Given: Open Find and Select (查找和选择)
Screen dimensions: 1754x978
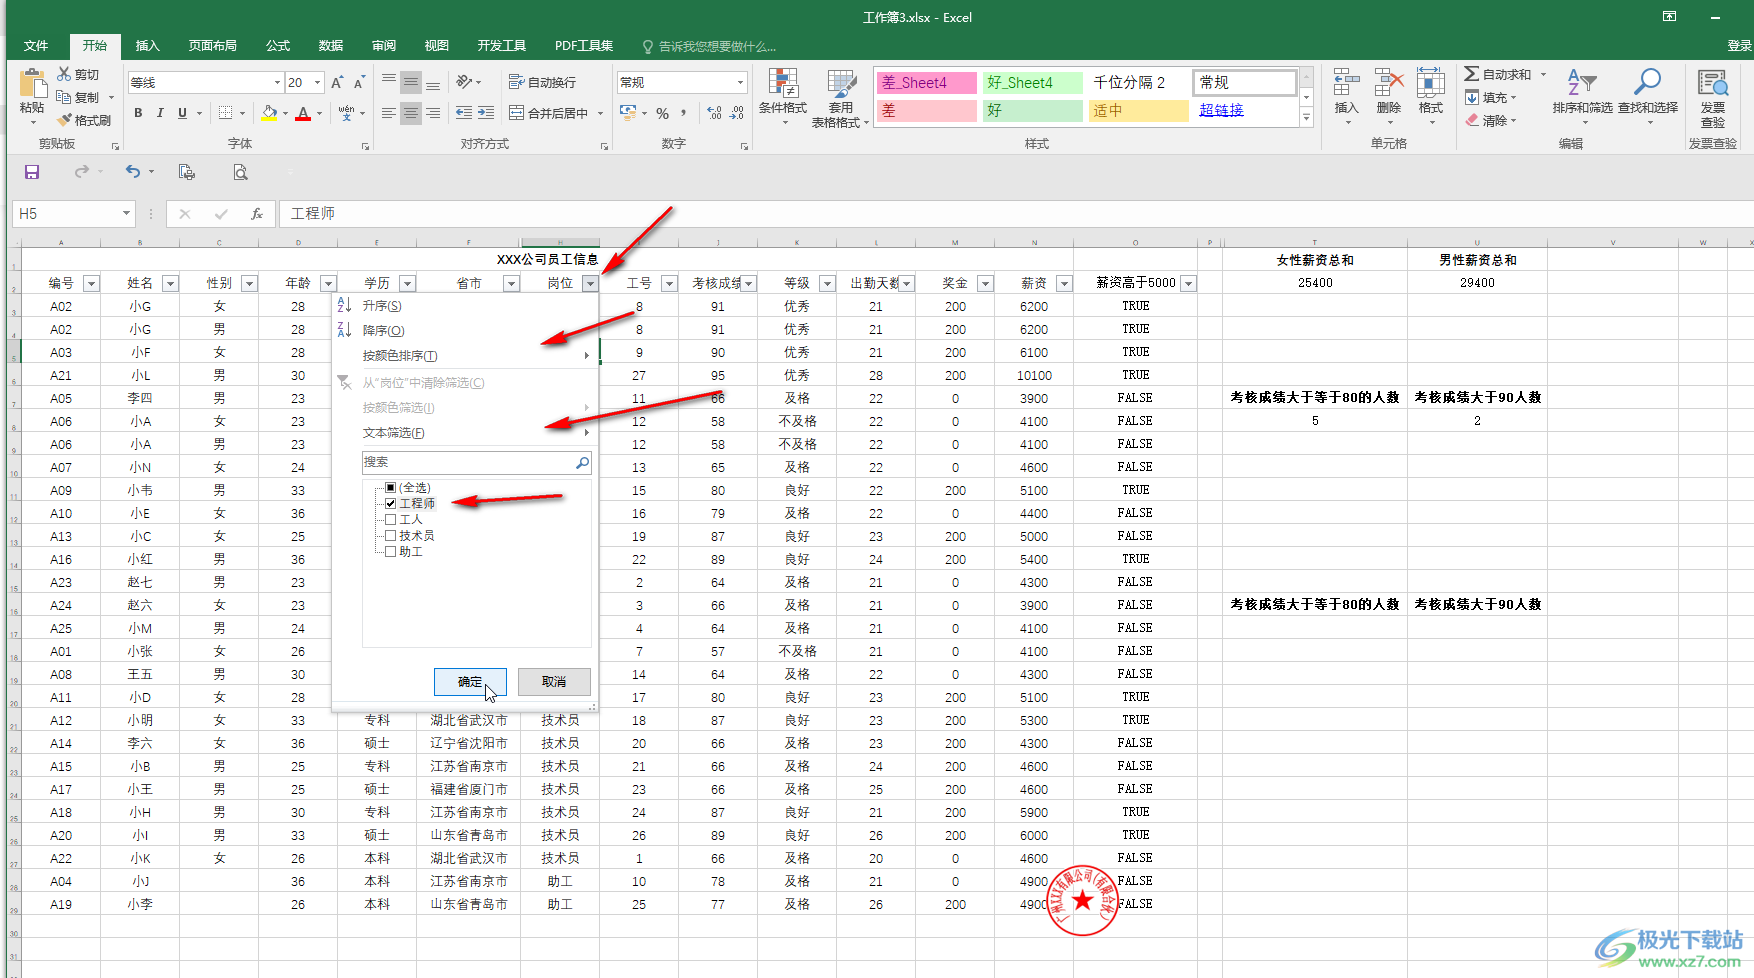Looking at the screenshot, I should [x=1648, y=96].
